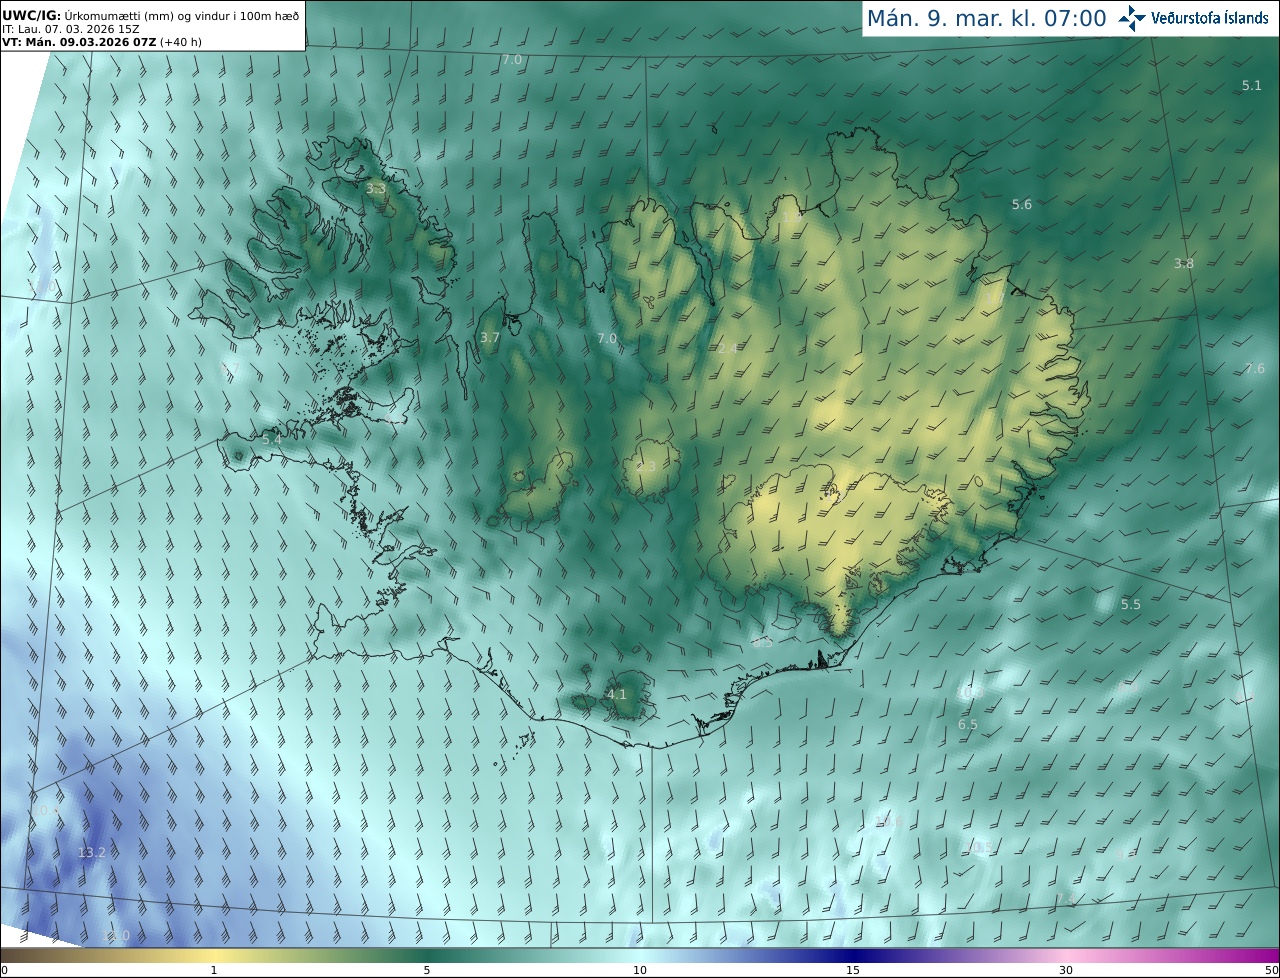This screenshot has height=978, width=1280.
Task: Click the 'UWC/IG: Úrkomumætti (mm)' title line
Action: pos(150,16)
